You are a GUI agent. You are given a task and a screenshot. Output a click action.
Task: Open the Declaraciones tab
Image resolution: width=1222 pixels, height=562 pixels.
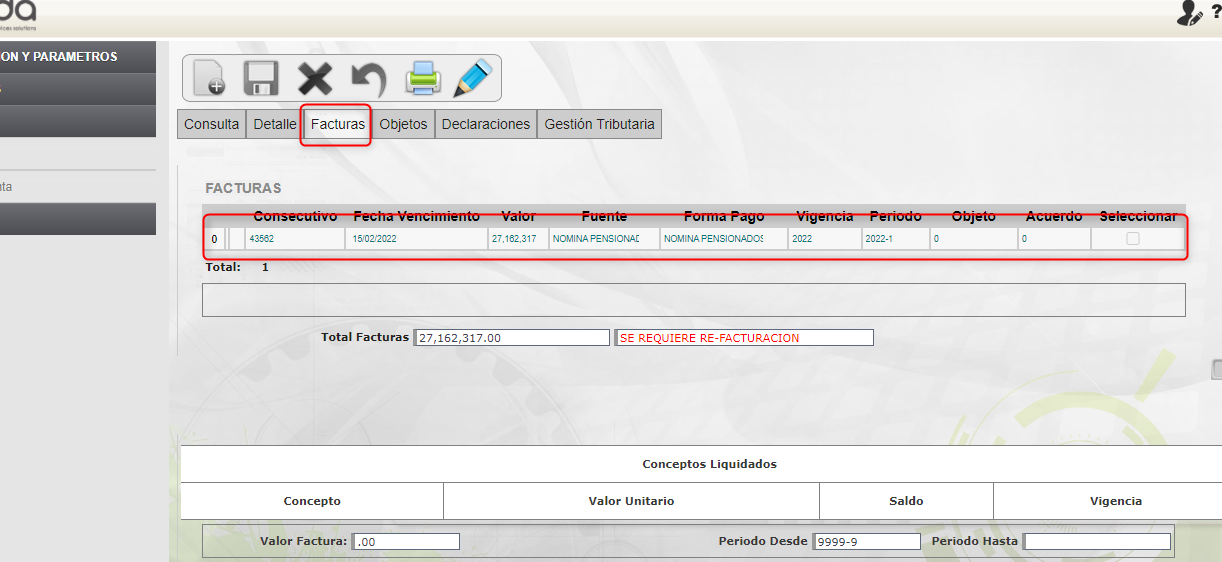click(x=485, y=124)
